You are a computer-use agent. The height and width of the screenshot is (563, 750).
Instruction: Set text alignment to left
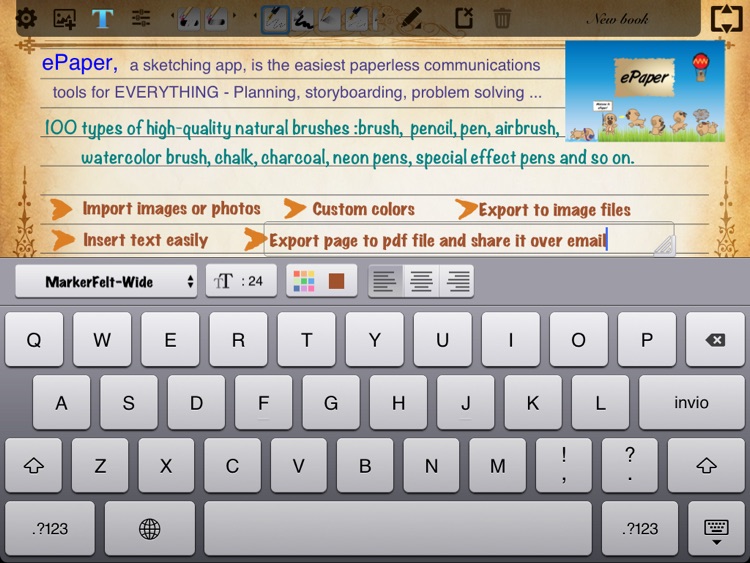386,281
